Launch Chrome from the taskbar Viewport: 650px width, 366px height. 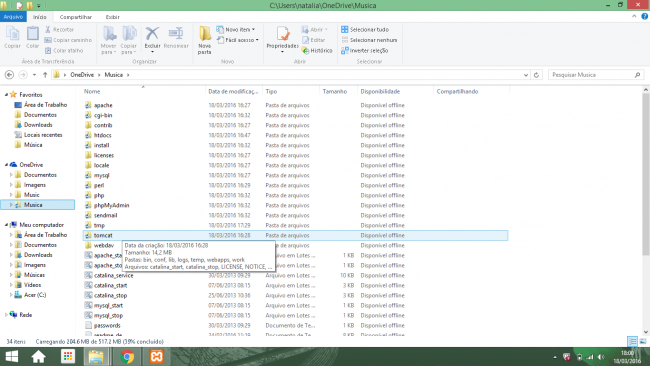tap(127, 356)
